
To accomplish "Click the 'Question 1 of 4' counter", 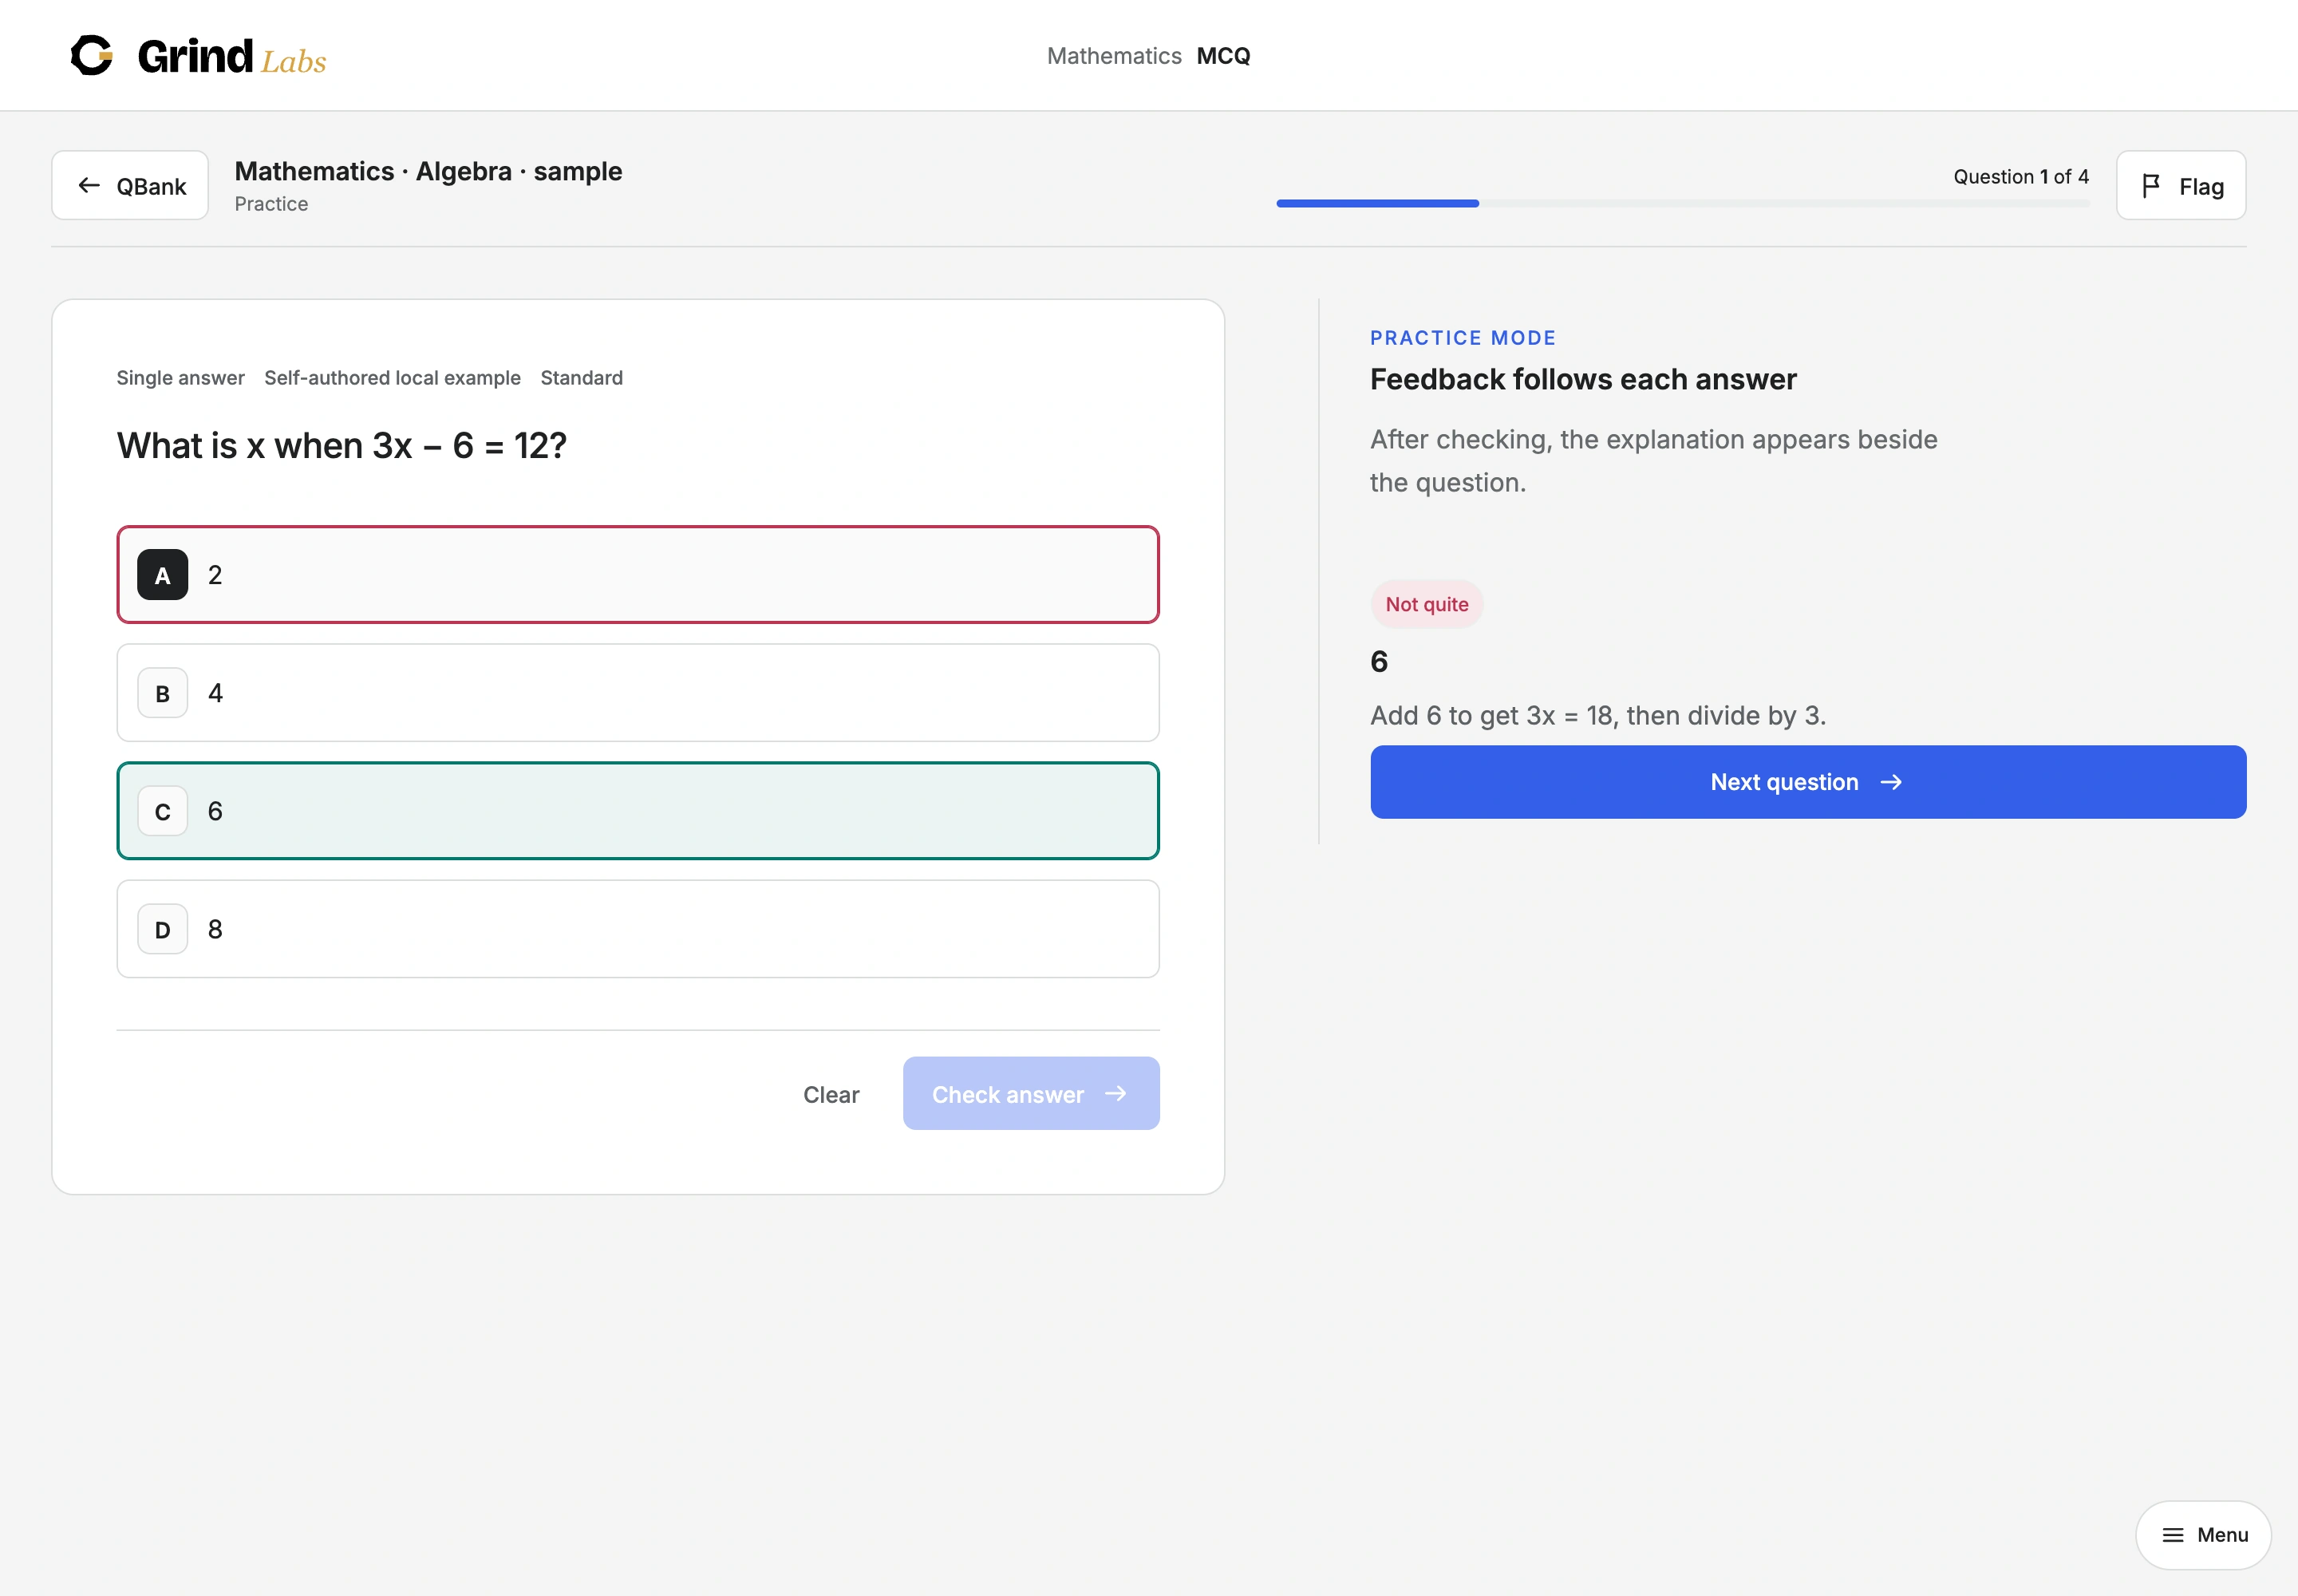I will point(2021,177).
